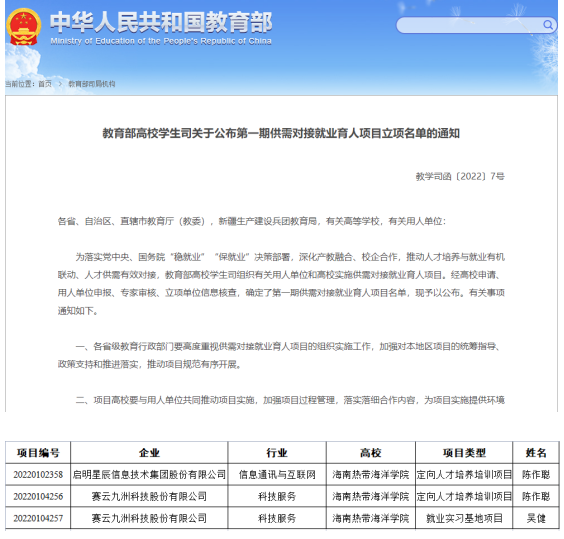Screen dimensions: 564x539
Task: Open the 教育部司局机构 breadcrumb link
Action: (x=92, y=84)
